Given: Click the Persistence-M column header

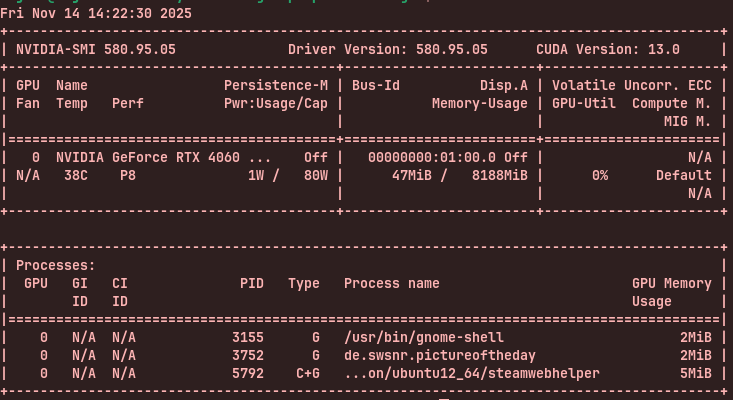Looking at the screenshot, I should (275, 86).
